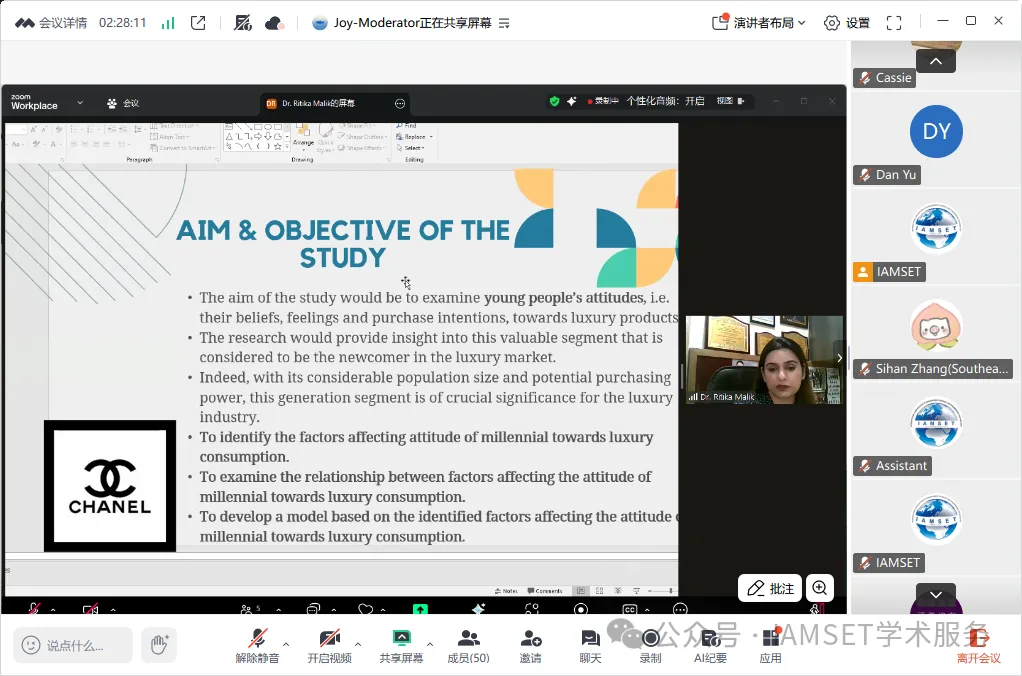Image resolution: width=1022 pixels, height=676 pixels.
Task: Click the more options icon in Zoom toolbar
Action: [680, 610]
